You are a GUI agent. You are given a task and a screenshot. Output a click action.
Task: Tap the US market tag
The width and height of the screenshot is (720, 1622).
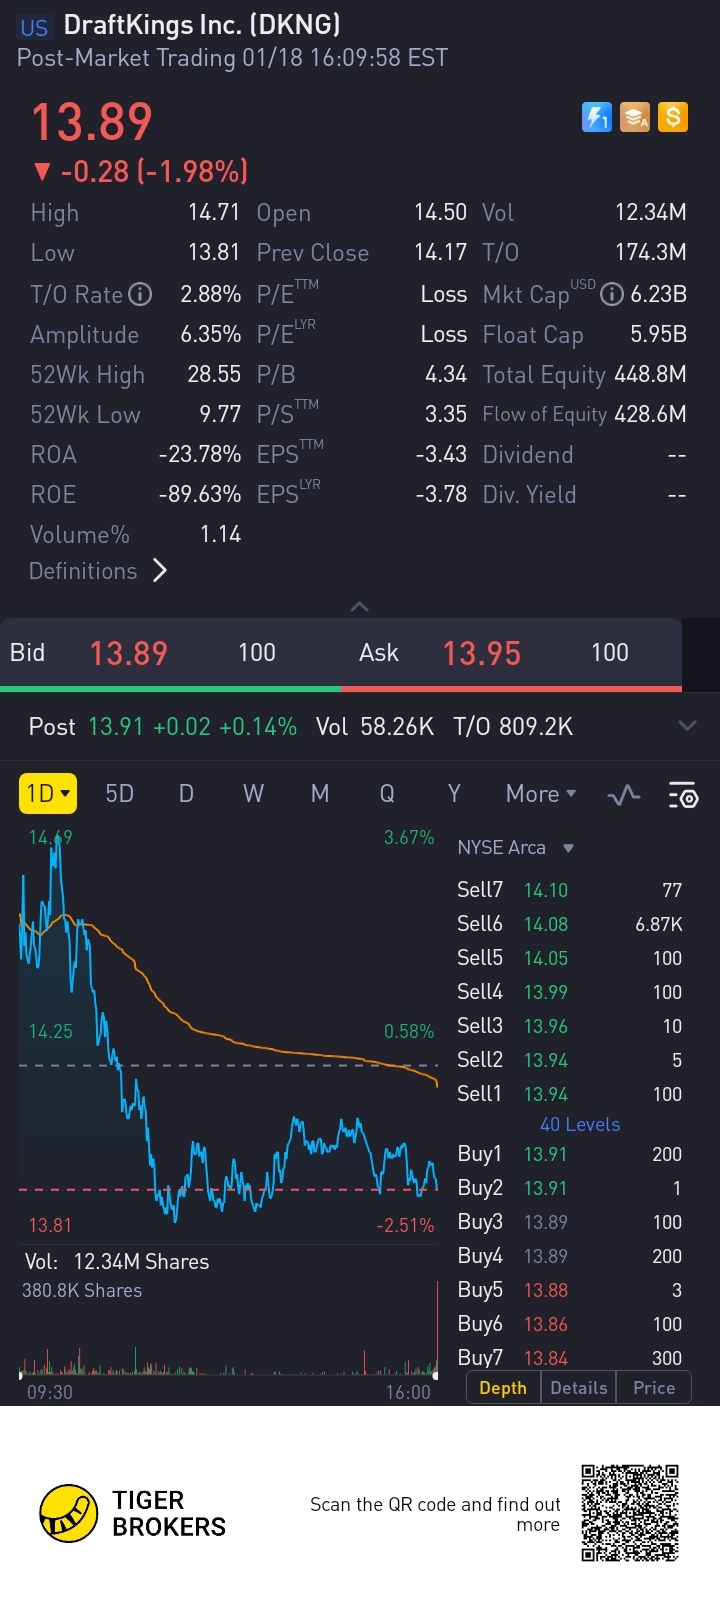(x=34, y=27)
